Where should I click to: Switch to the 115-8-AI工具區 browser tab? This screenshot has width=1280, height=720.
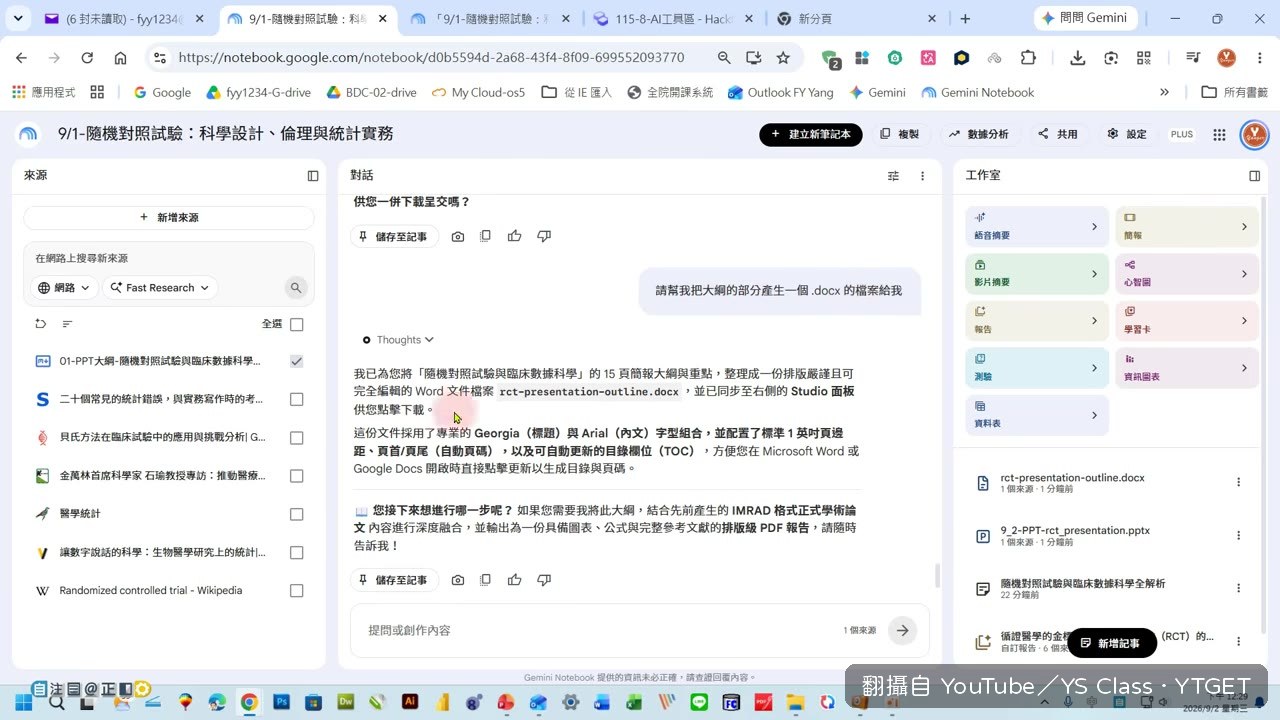coord(674,19)
